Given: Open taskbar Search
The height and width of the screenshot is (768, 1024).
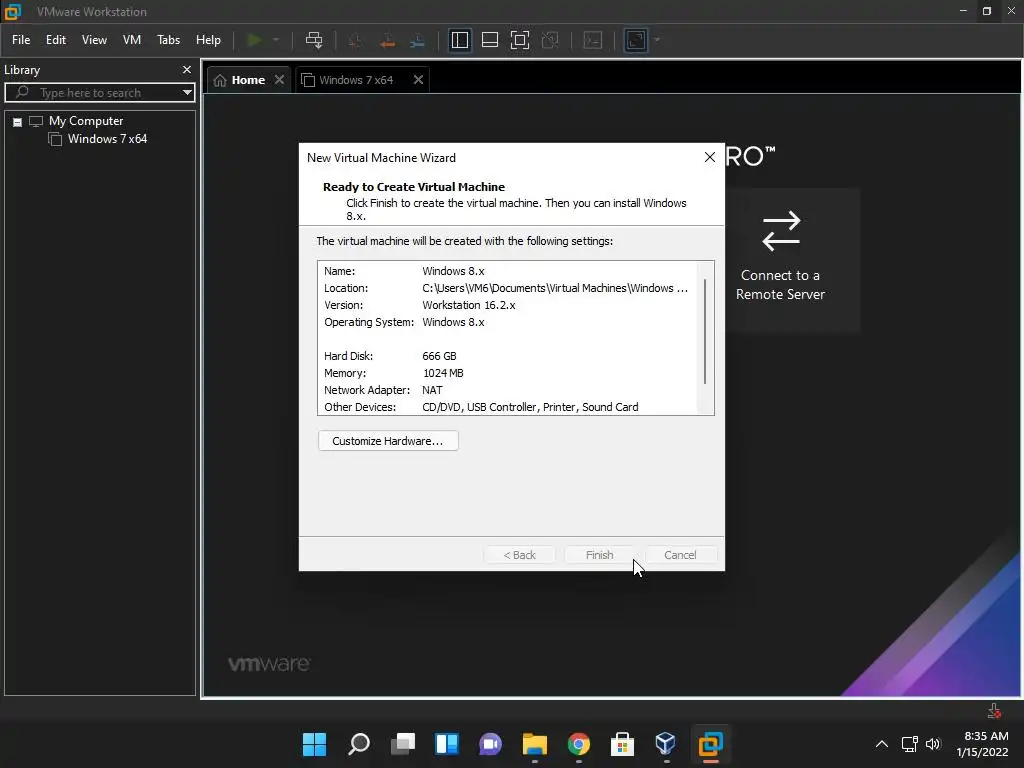Looking at the screenshot, I should [x=359, y=744].
